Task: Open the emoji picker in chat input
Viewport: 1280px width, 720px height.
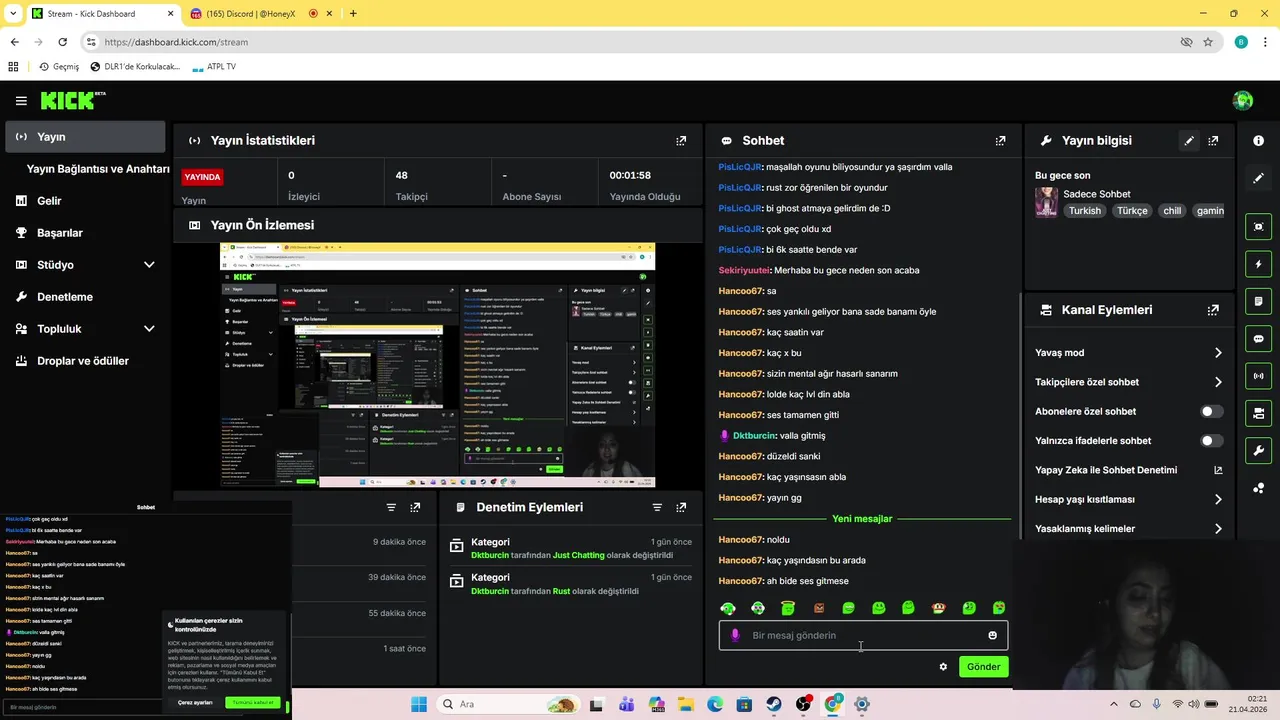Action: point(992,635)
